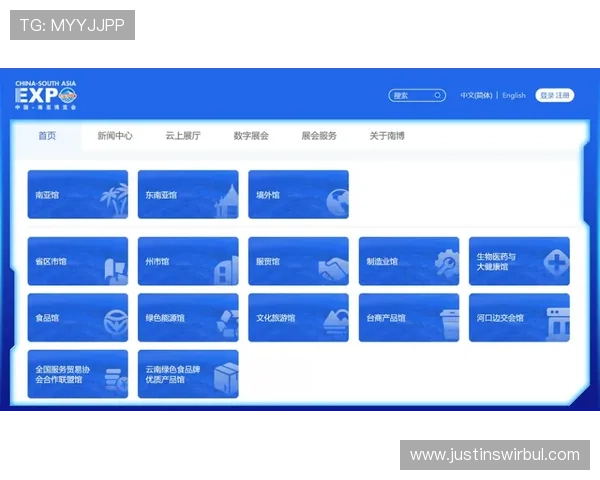
Task: Click the circular emblem icon on 食品馆 card
Action: [x=116, y=322]
